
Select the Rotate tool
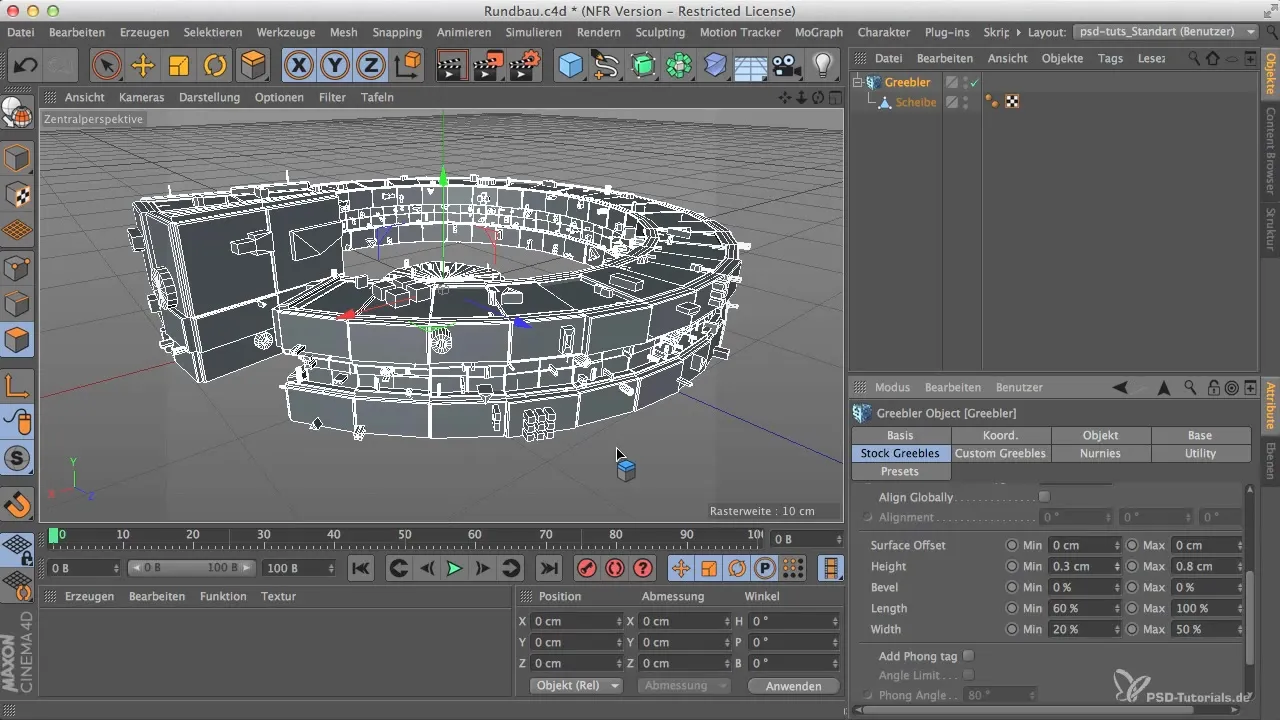pyautogui.click(x=215, y=66)
